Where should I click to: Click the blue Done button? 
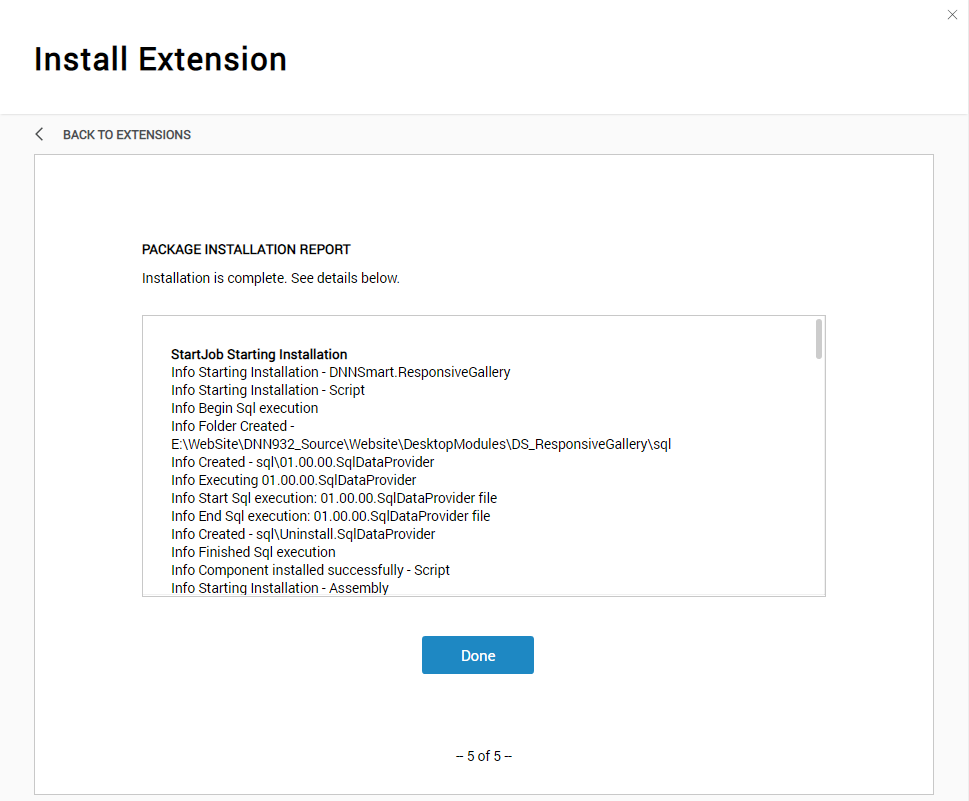[478, 655]
